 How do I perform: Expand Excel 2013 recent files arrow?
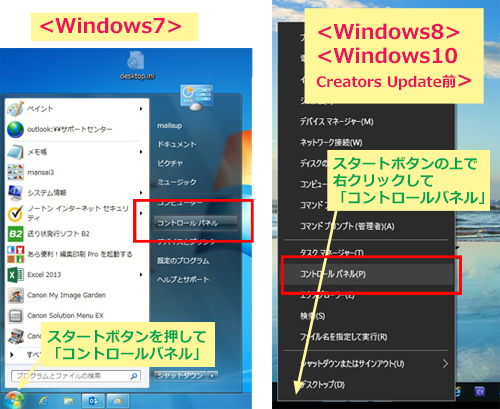[x=141, y=275]
